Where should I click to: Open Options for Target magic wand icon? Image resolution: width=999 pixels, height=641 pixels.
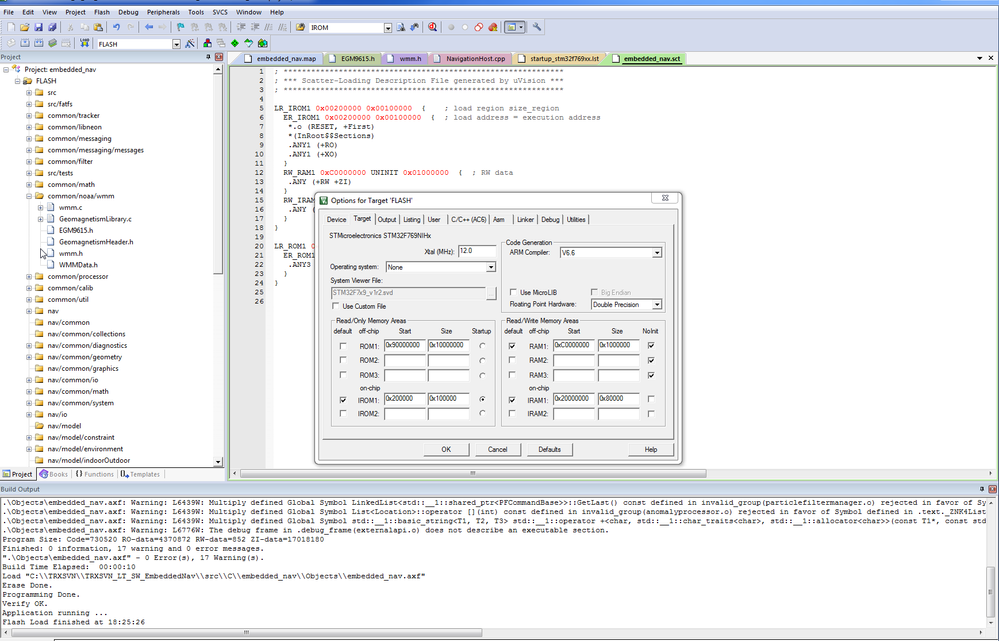190,43
